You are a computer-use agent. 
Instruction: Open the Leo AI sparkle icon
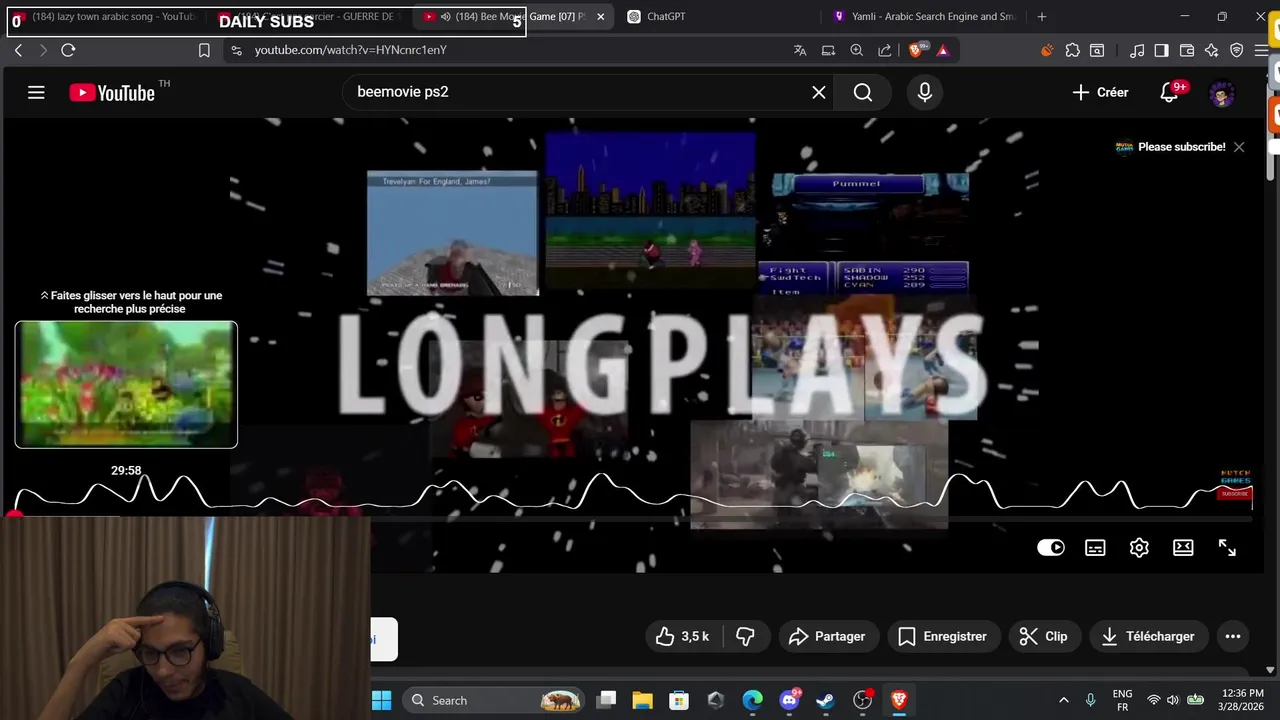(x=1211, y=50)
